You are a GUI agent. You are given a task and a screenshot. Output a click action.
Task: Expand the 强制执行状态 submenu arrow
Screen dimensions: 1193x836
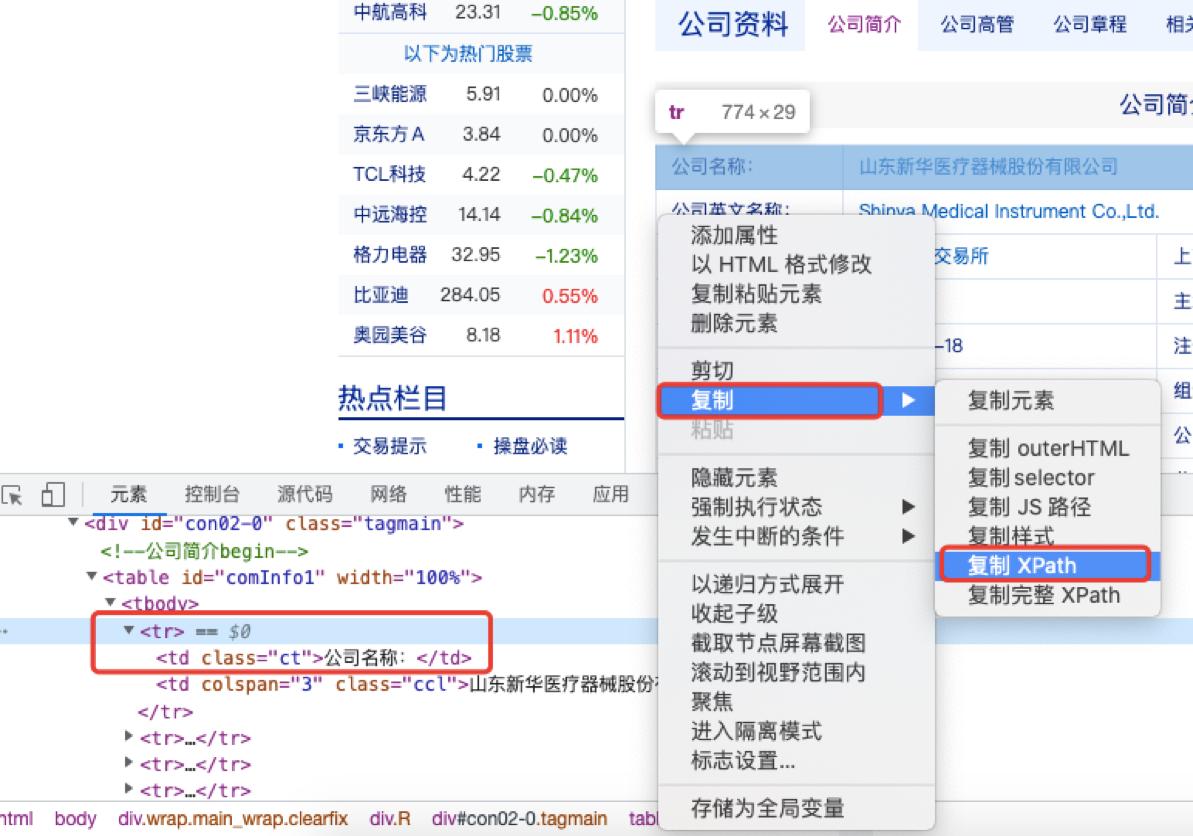pos(907,507)
